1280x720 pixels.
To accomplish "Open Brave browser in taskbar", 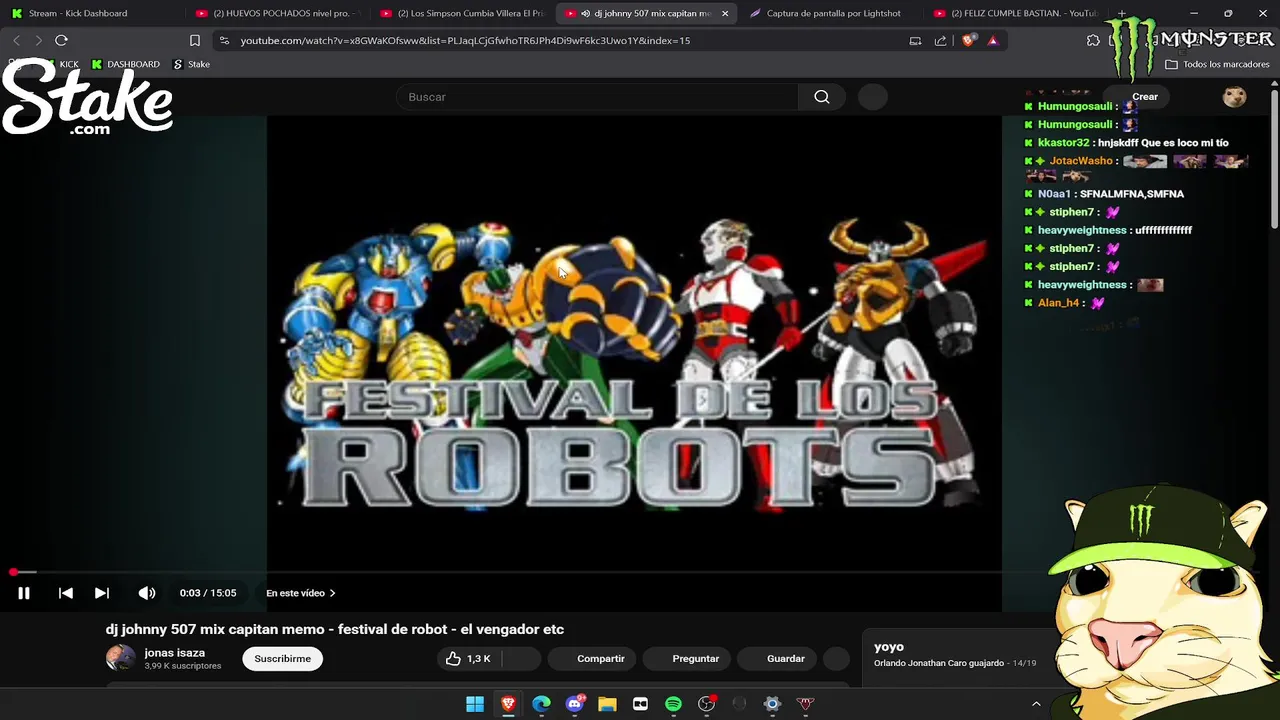I will click(x=508, y=704).
